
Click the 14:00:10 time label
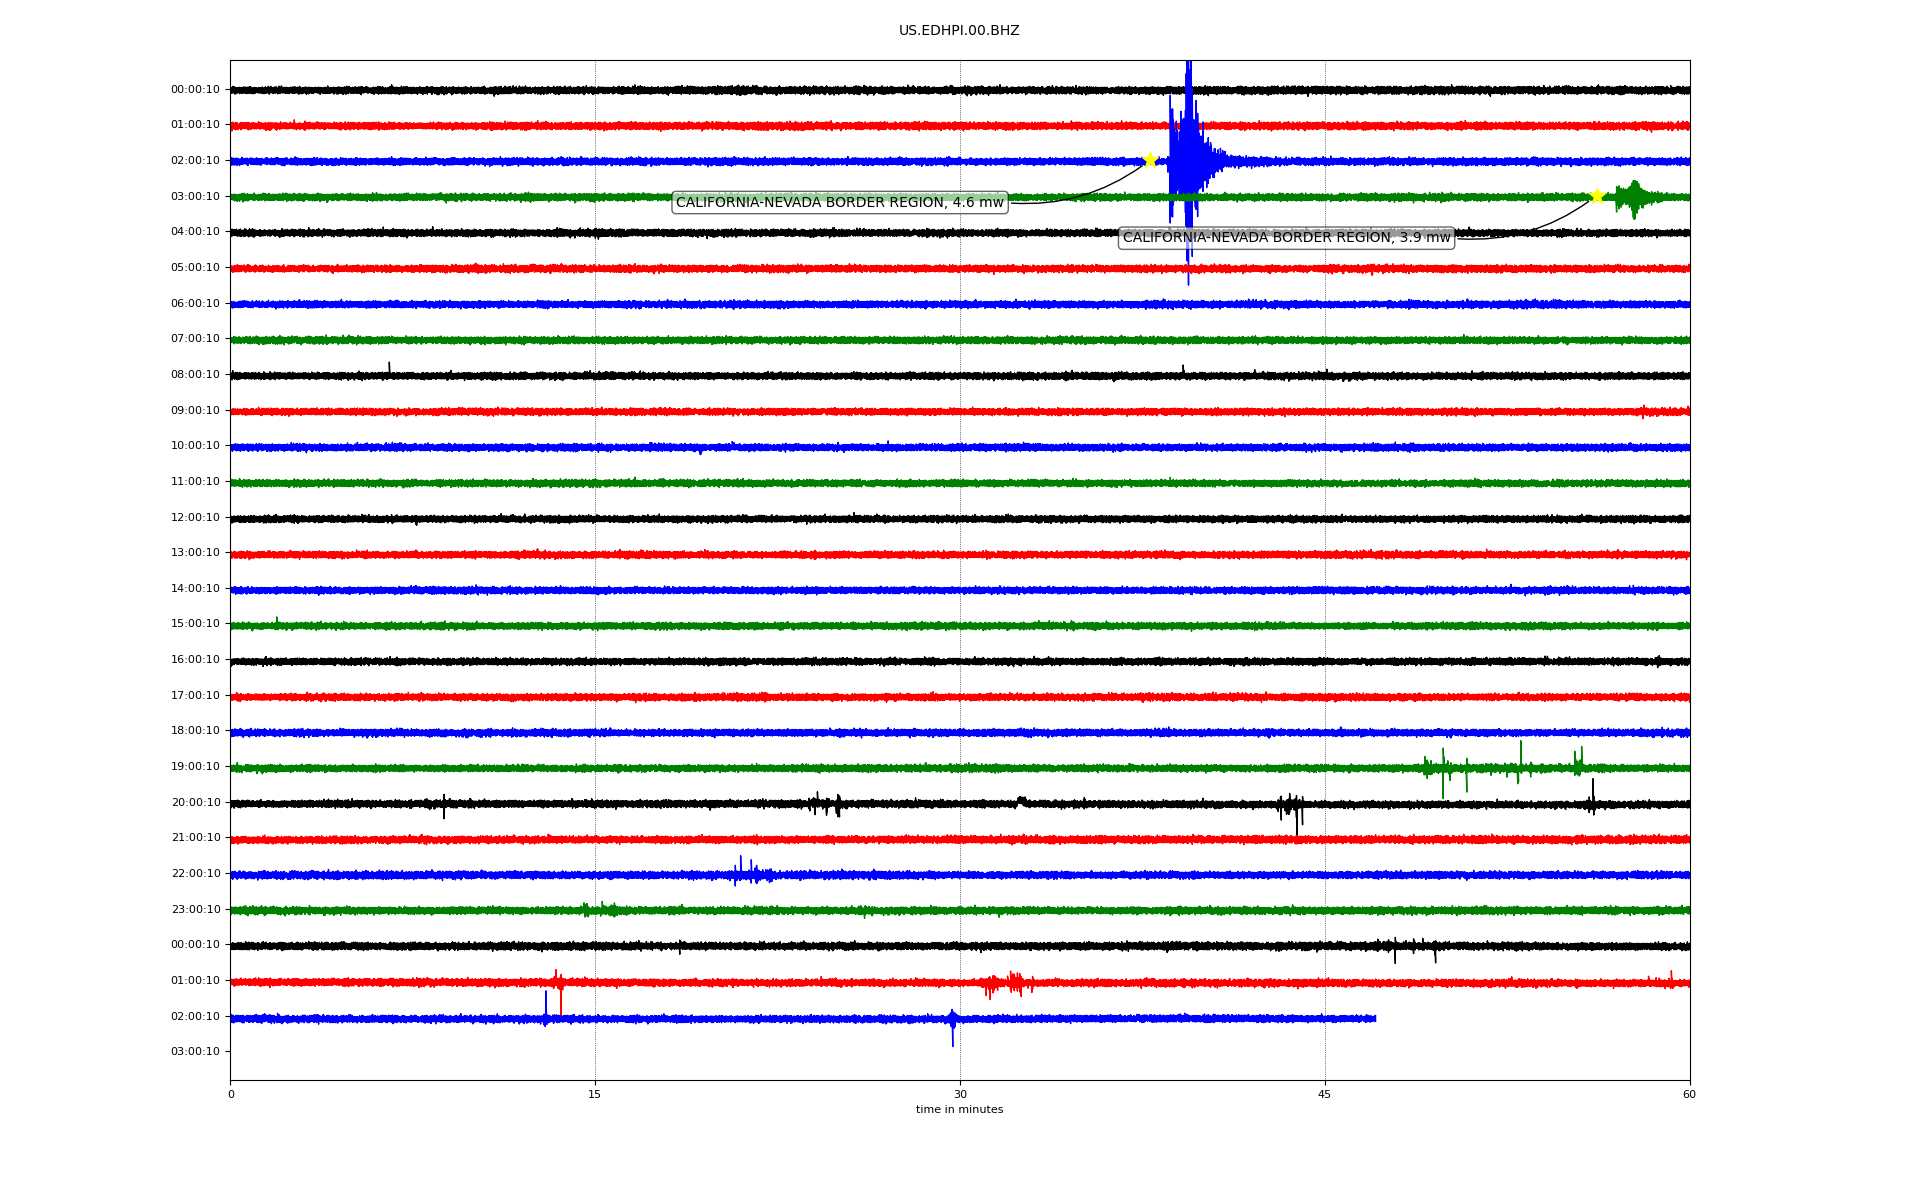[x=195, y=589]
